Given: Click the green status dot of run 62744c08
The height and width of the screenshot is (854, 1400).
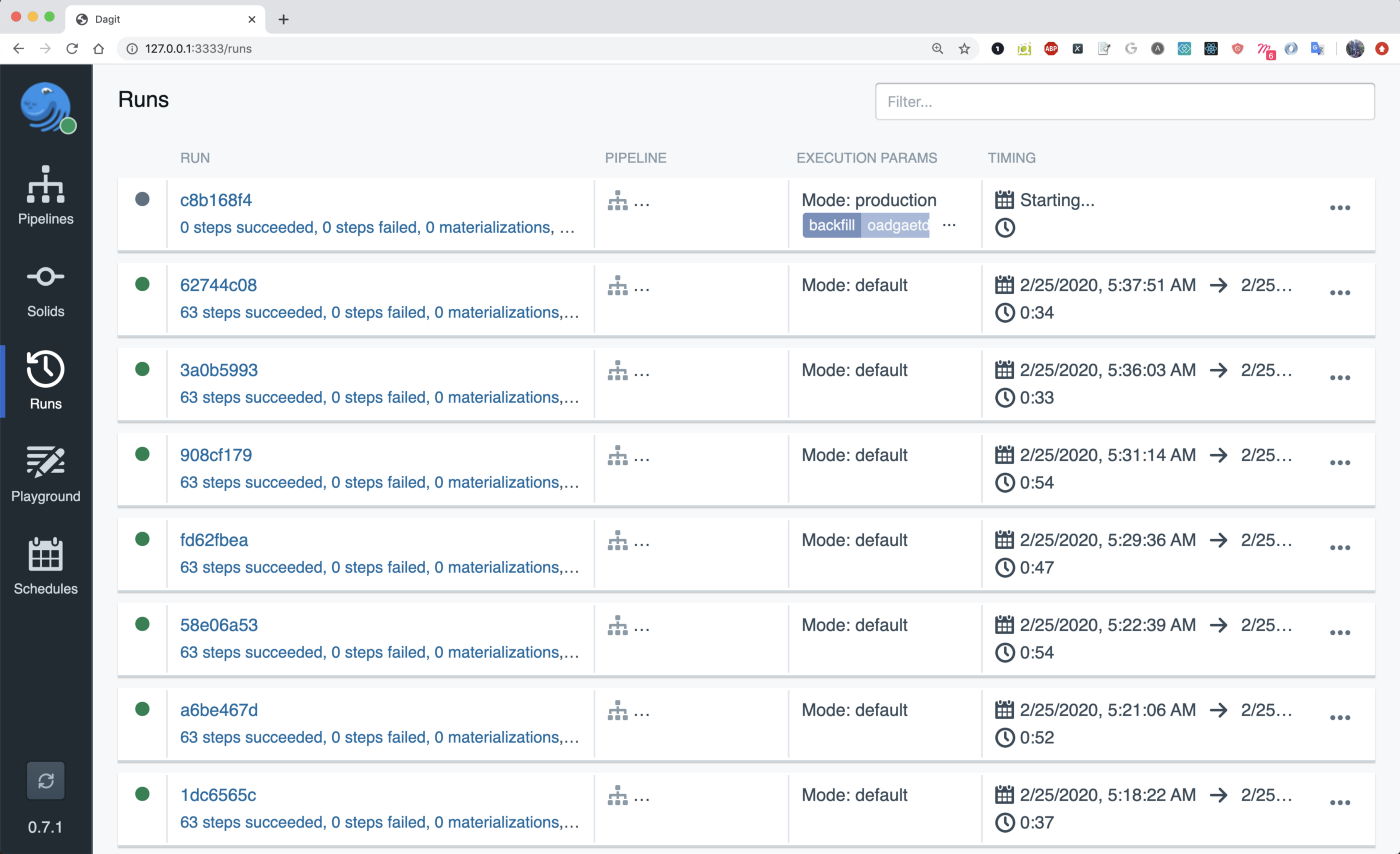Looking at the screenshot, I should pos(142,284).
